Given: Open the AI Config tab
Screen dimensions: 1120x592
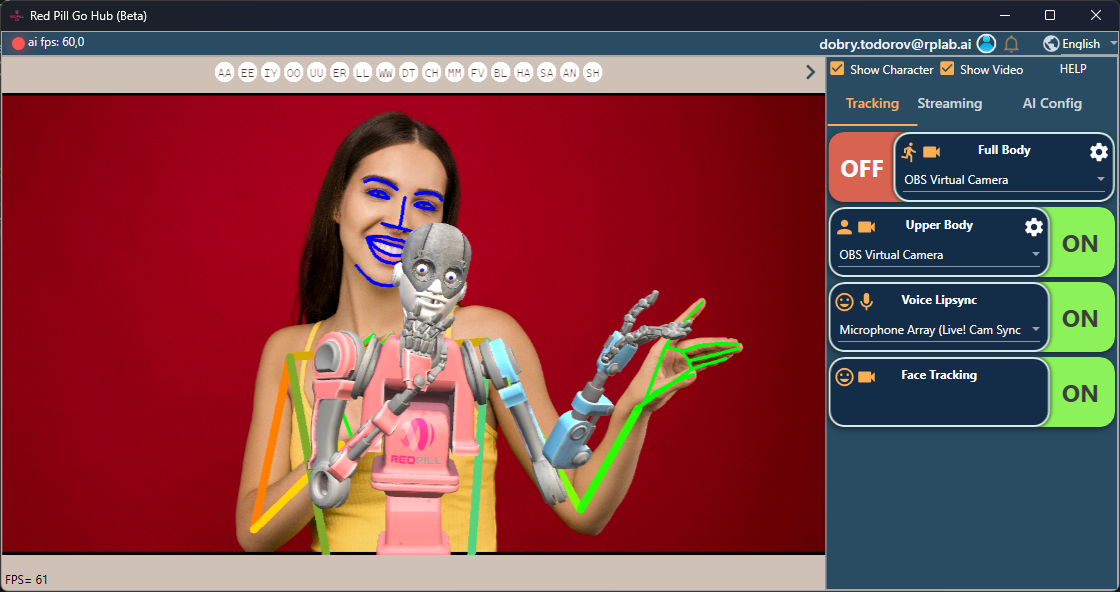Looking at the screenshot, I should (1051, 103).
